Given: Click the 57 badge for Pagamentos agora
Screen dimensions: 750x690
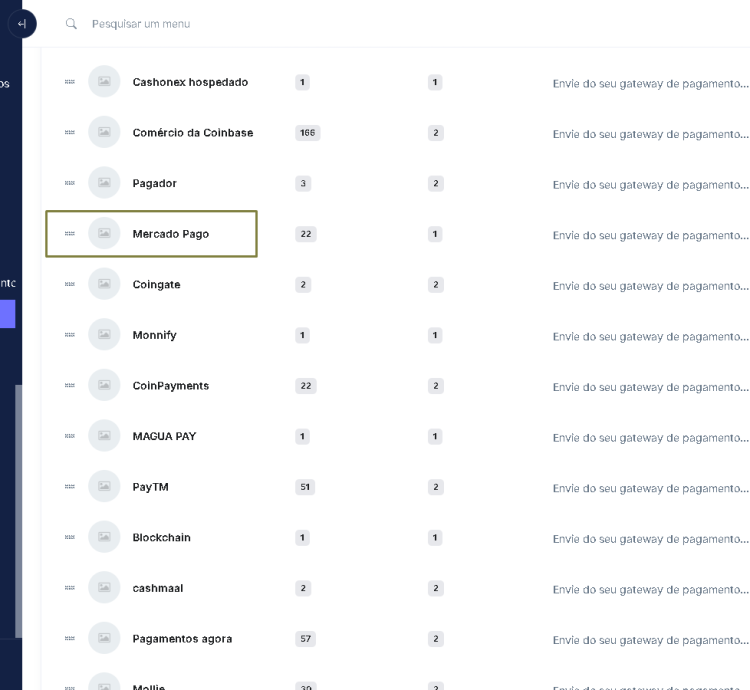Looking at the screenshot, I should coord(305,639).
